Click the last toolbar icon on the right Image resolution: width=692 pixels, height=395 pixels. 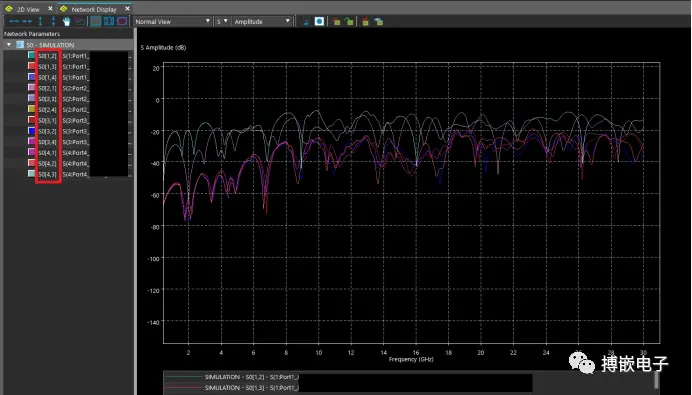click(x=378, y=21)
